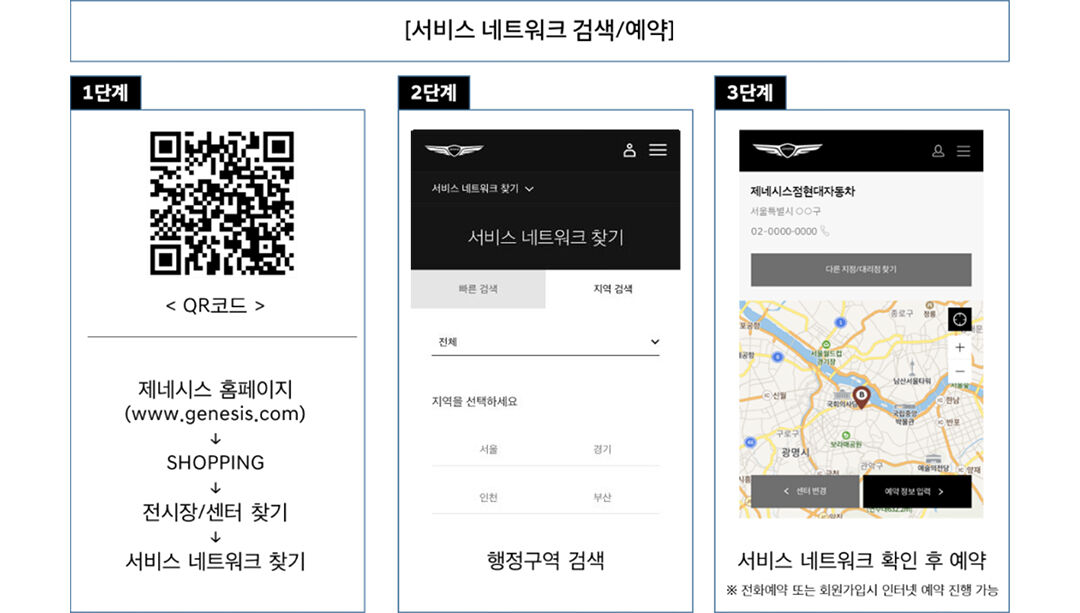The width and height of the screenshot is (1080, 613).
Task: Click the QR code image in step 1
Action: [x=222, y=203]
